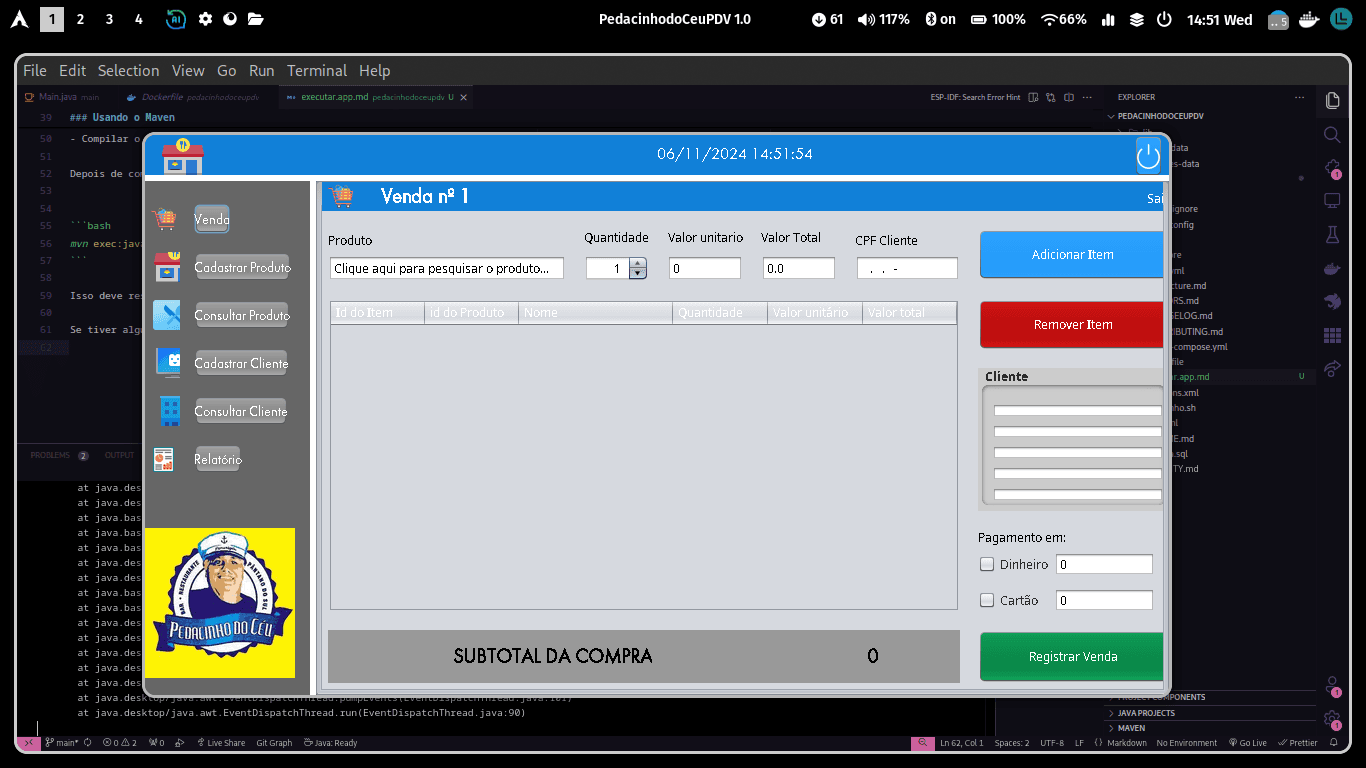Click the store logo icon in PDV header
This screenshot has height=768, width=1366.
pos(182,156)
